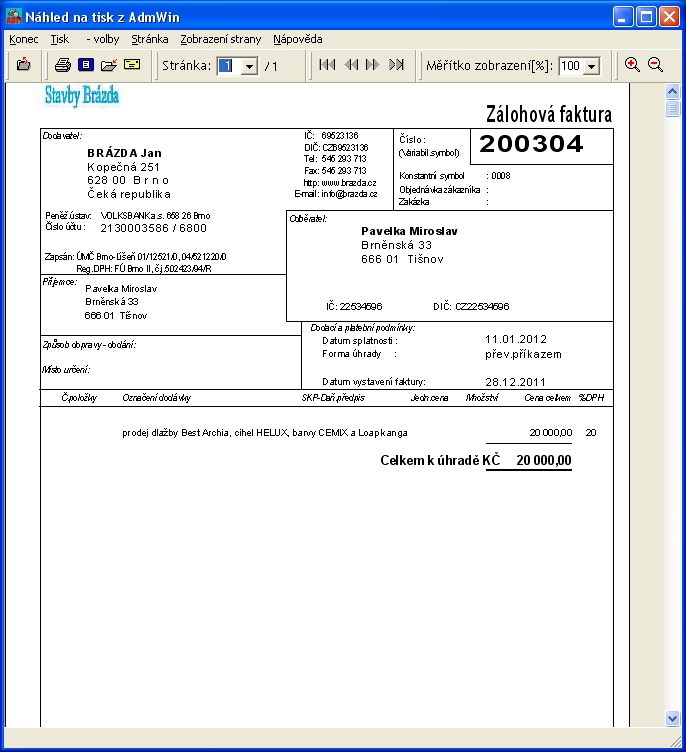Click account number 2130003586 / 6800

(x=154, y=228)
